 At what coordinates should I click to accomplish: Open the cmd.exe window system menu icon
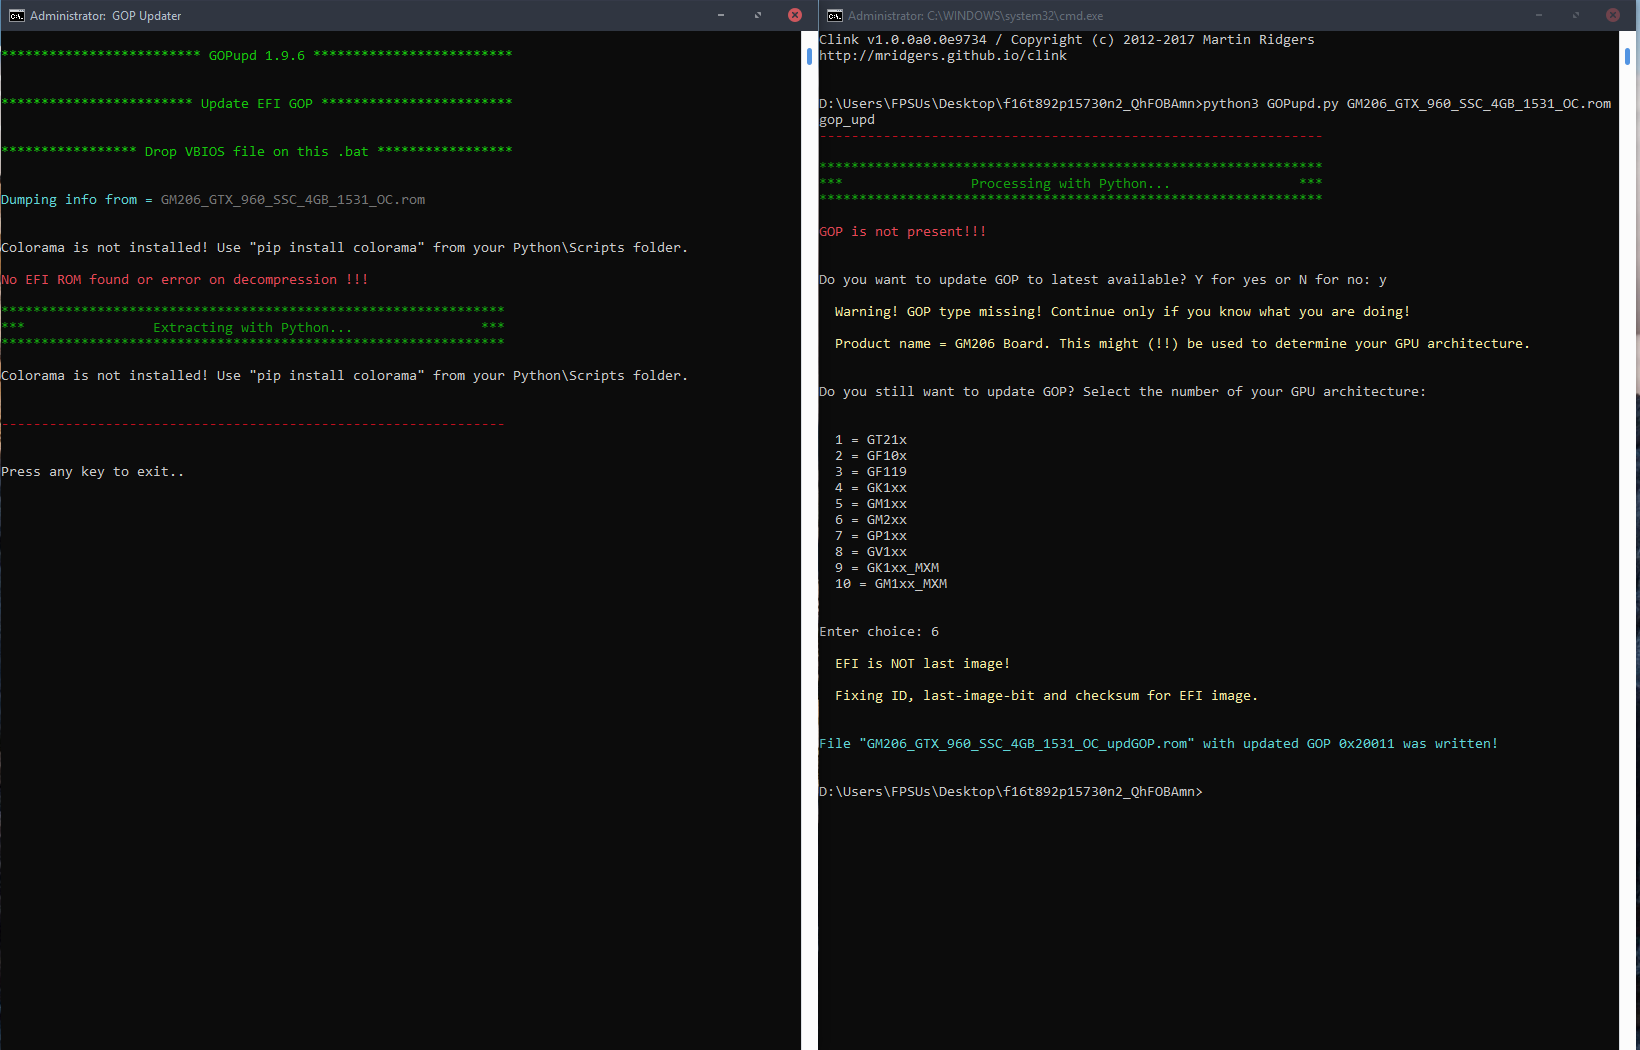[x=834, y=15]
